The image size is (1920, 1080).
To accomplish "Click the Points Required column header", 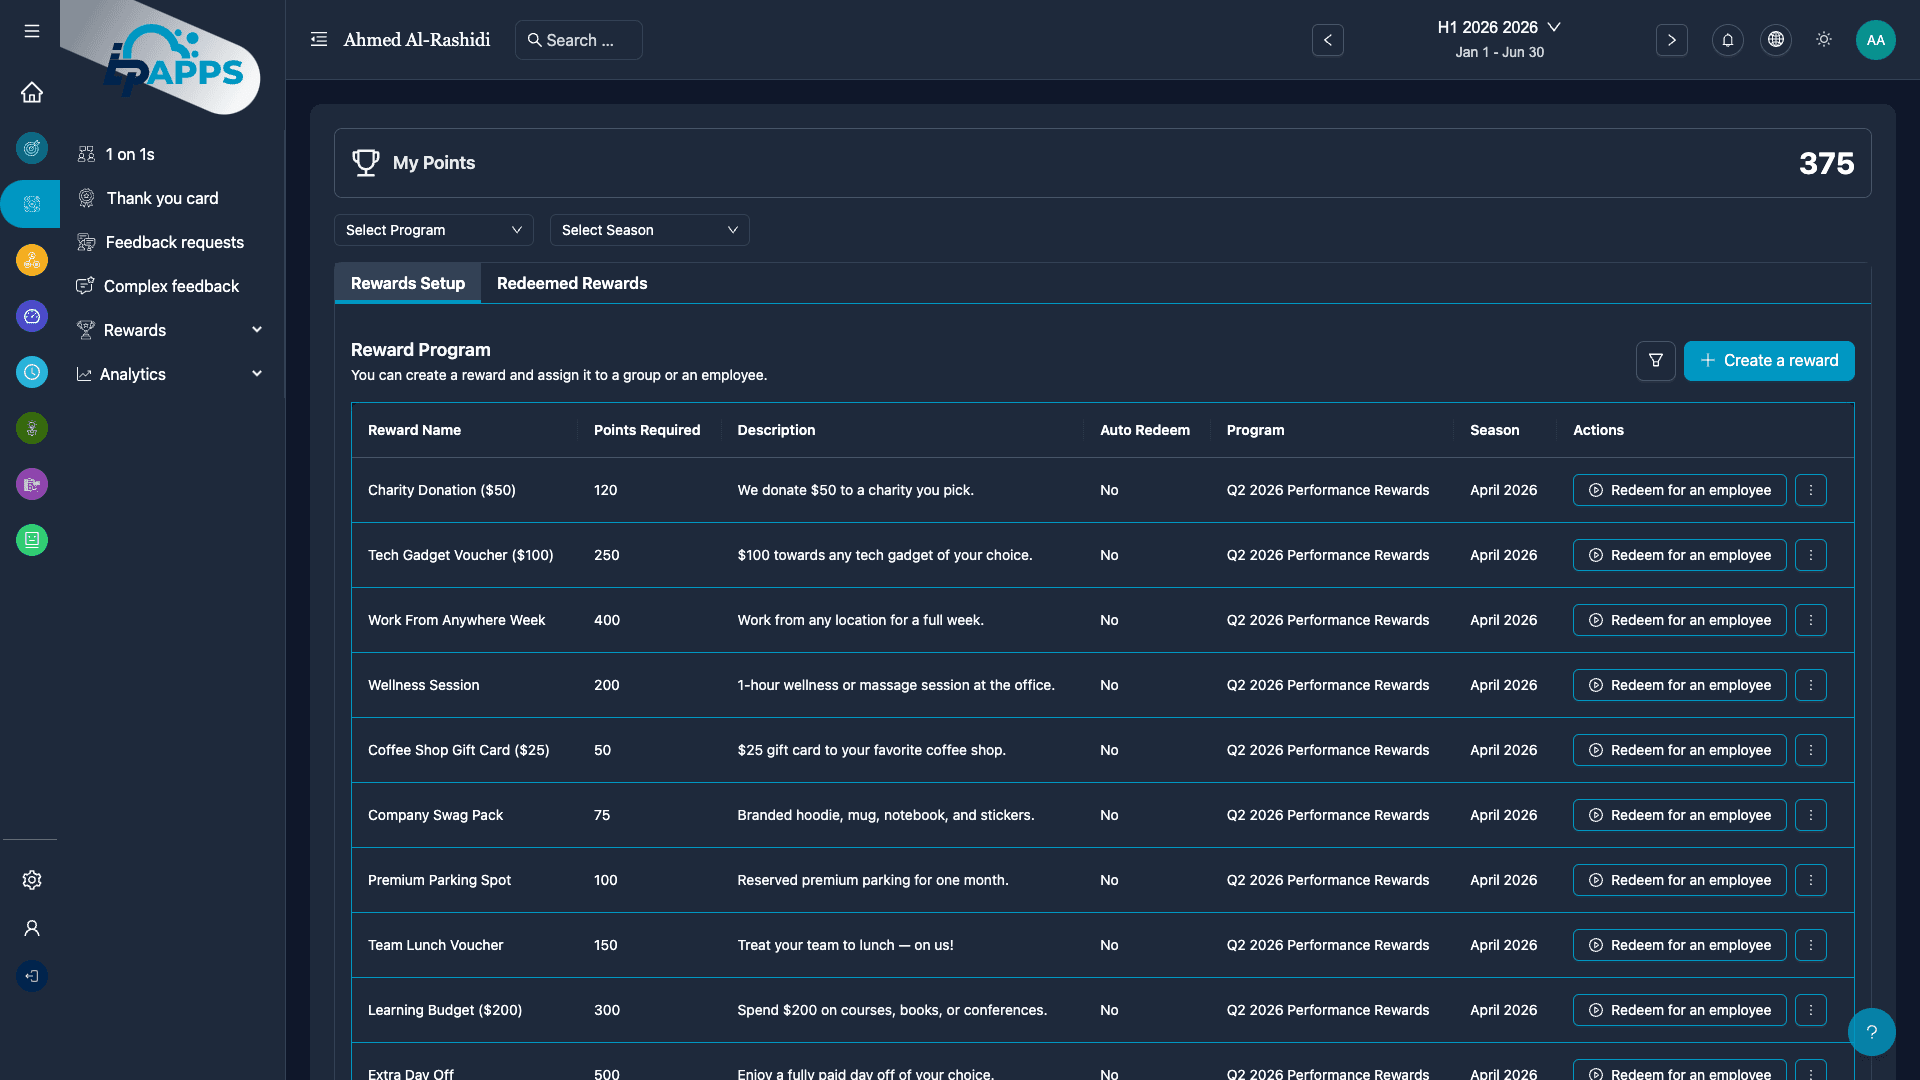I will click(x=647, y=430).
